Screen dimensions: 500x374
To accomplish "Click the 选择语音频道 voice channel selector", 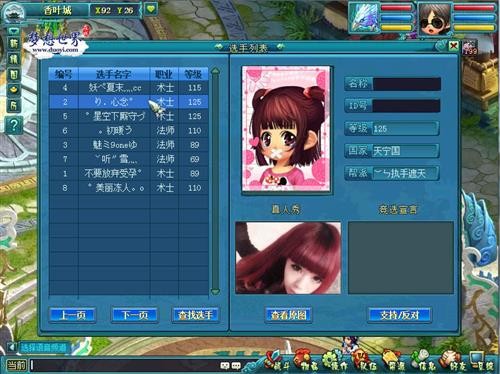I will (x=43, y=348).
